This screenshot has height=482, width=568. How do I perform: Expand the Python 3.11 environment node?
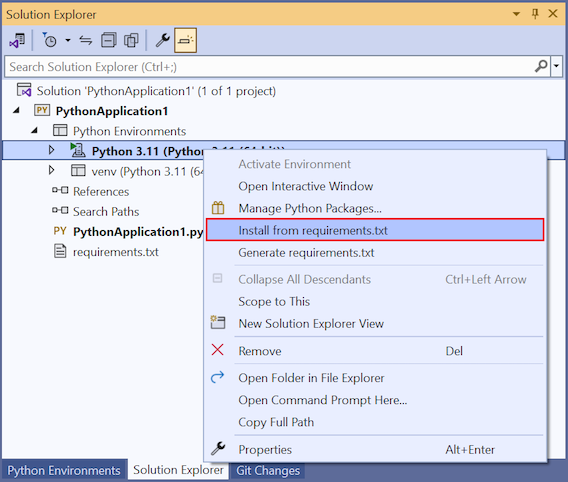[x=51, y=150]
